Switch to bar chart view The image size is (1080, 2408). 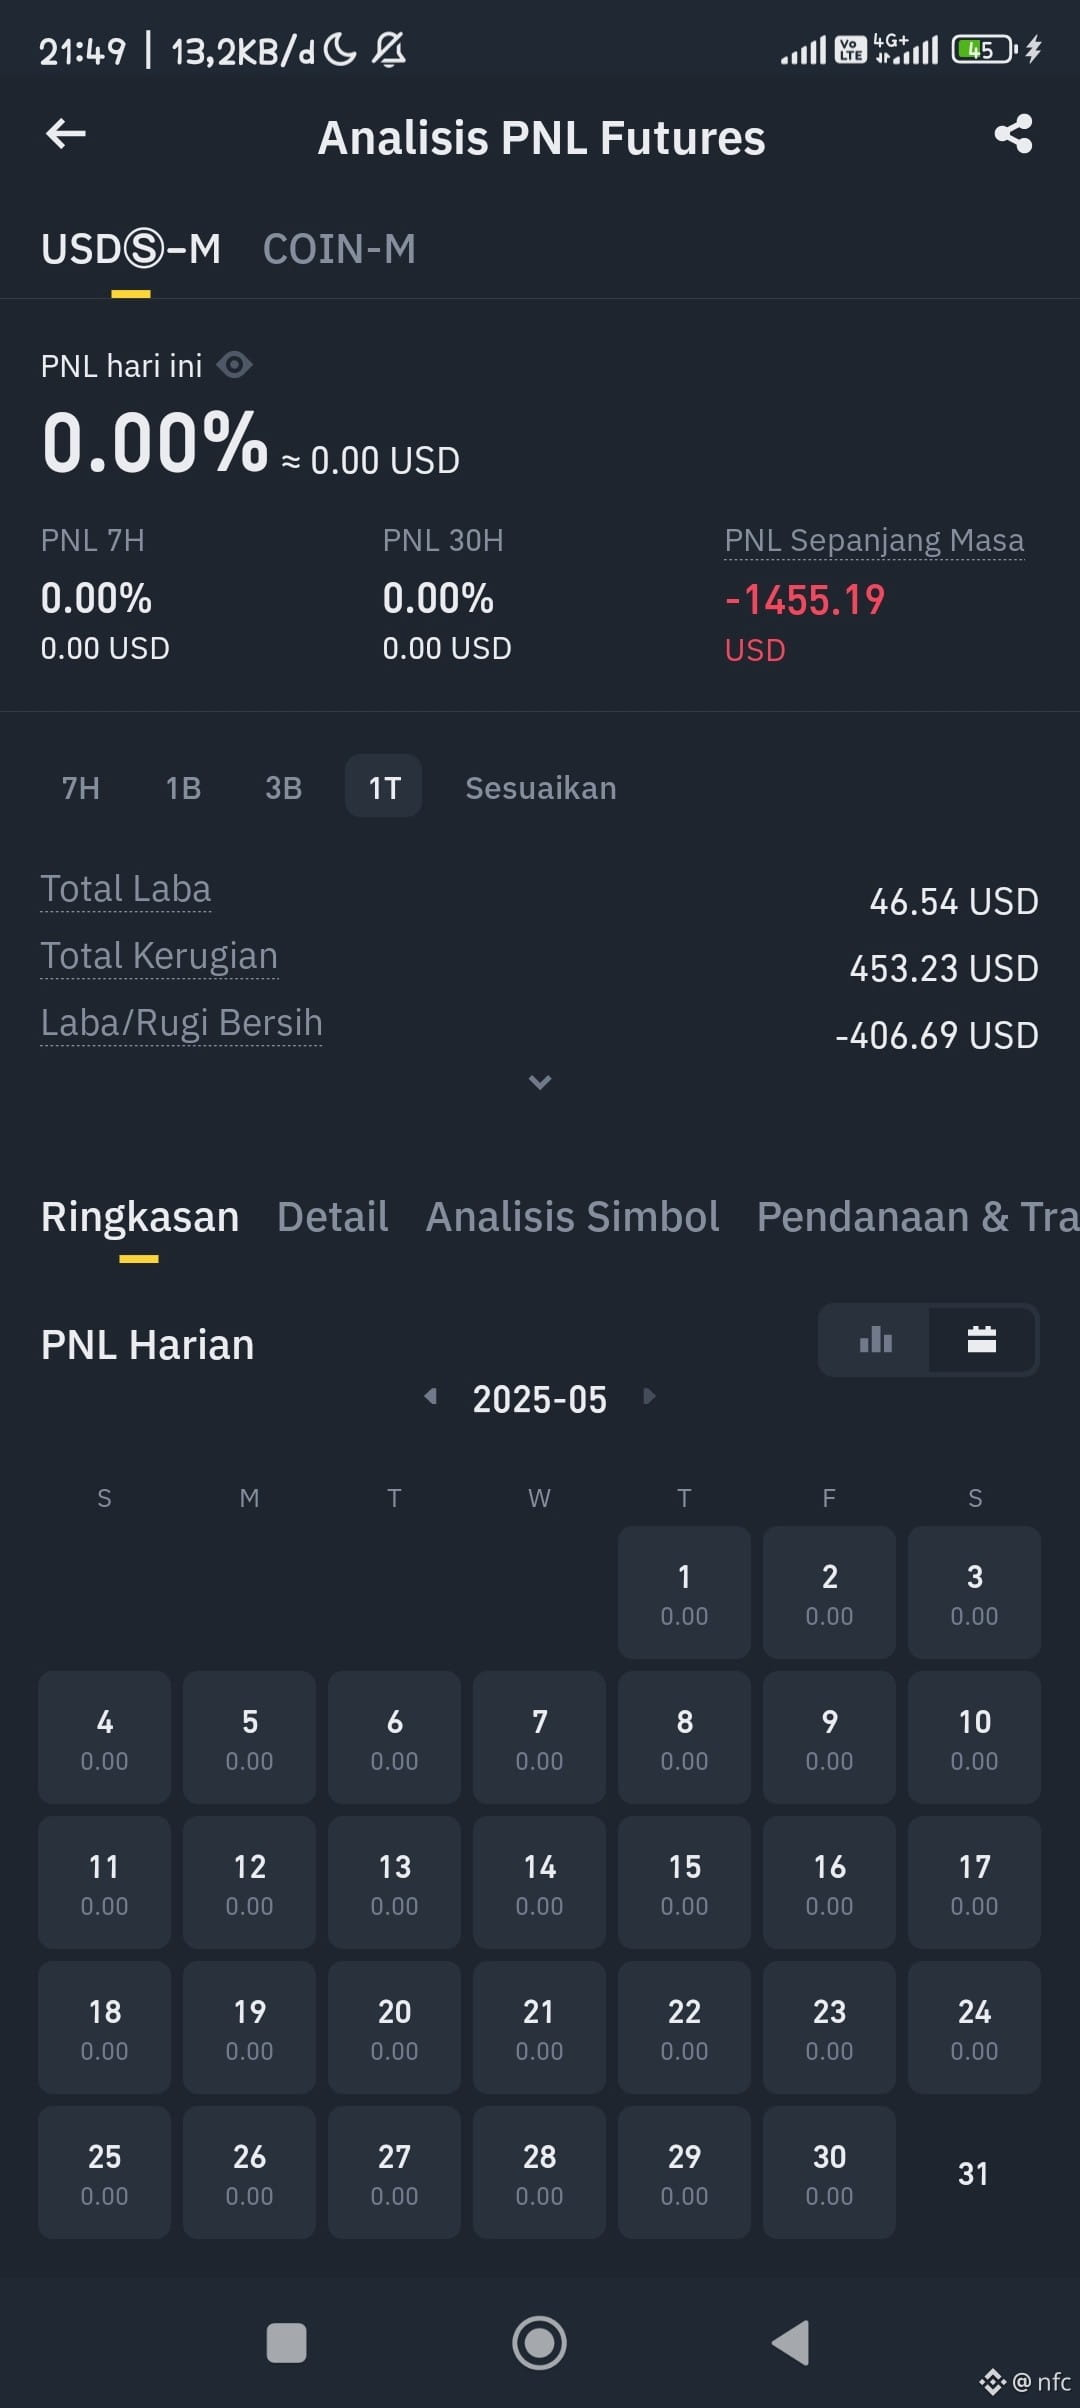pos(875,1340)
